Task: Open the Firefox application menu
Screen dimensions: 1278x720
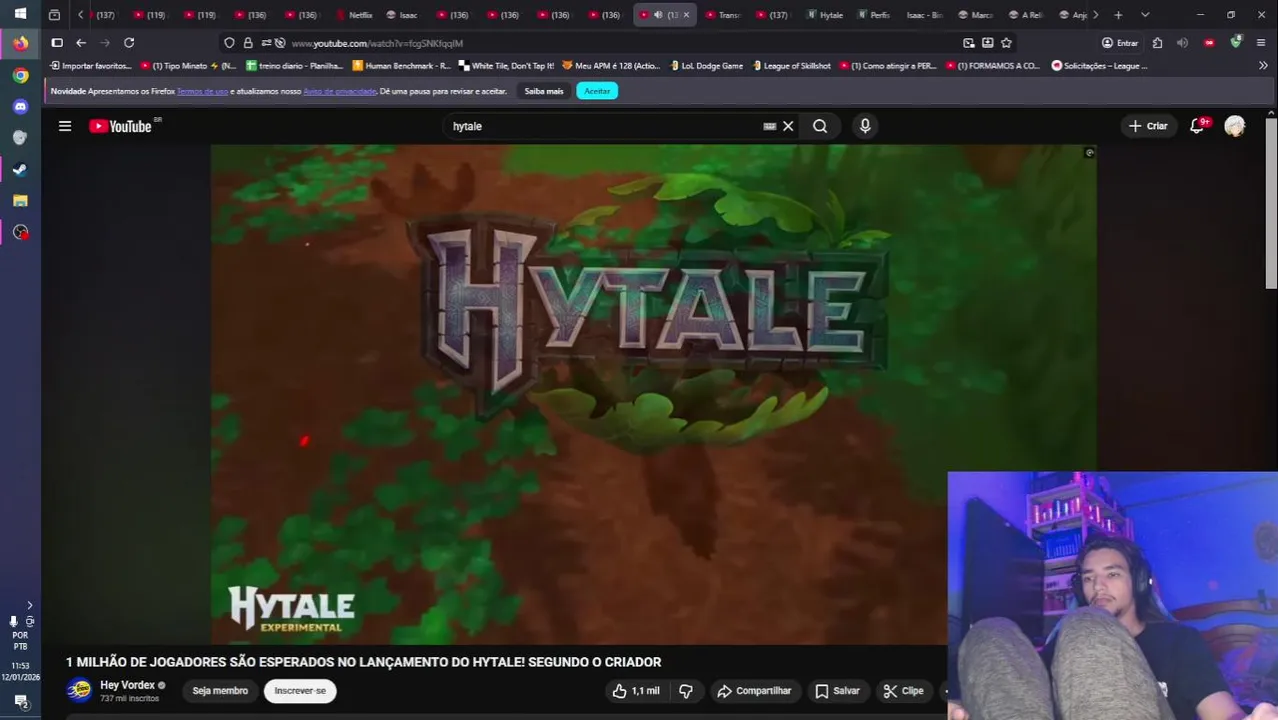Action: point(1261,43)
